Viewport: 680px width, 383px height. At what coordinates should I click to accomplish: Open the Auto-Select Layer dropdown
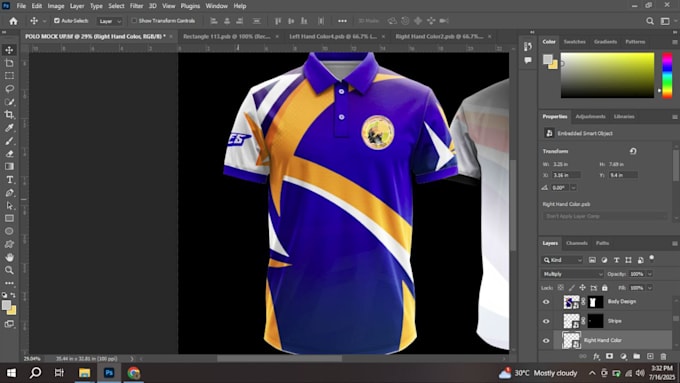point(110,21)
